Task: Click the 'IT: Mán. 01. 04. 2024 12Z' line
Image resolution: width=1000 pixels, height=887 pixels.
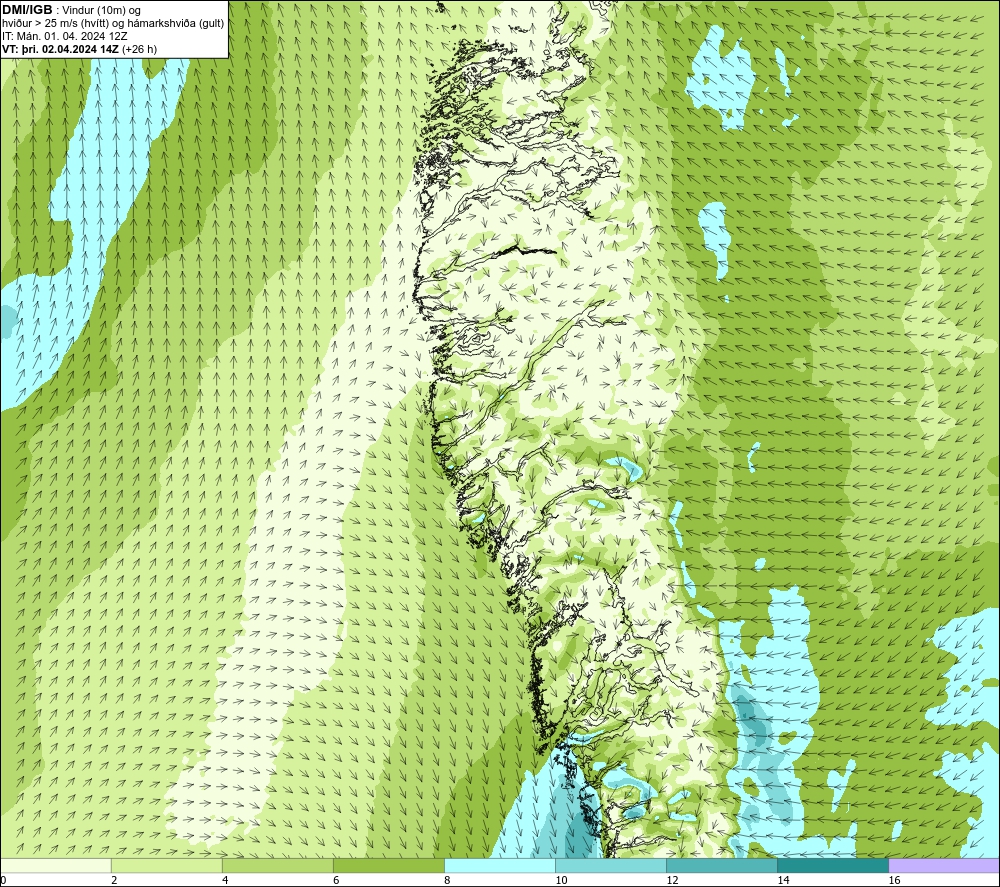Action: 64,36
